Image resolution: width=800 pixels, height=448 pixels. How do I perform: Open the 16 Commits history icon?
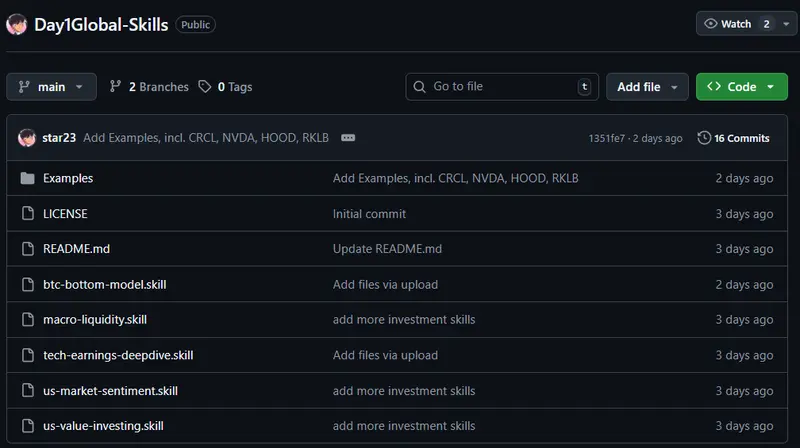(704, 138)
